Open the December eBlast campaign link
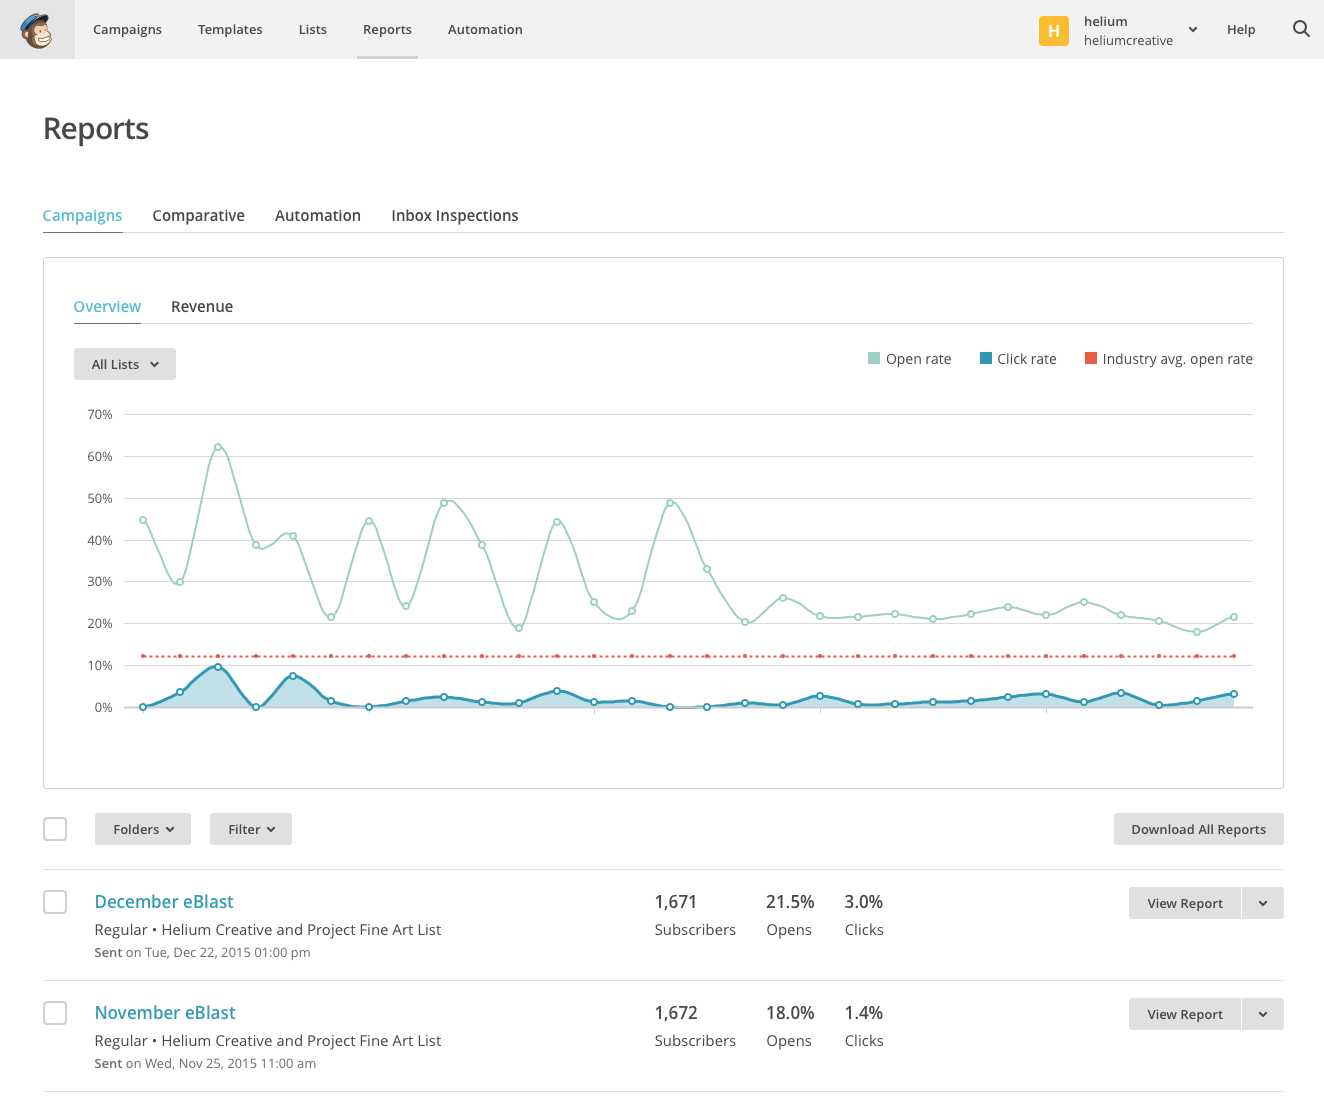 coord(164,902)
